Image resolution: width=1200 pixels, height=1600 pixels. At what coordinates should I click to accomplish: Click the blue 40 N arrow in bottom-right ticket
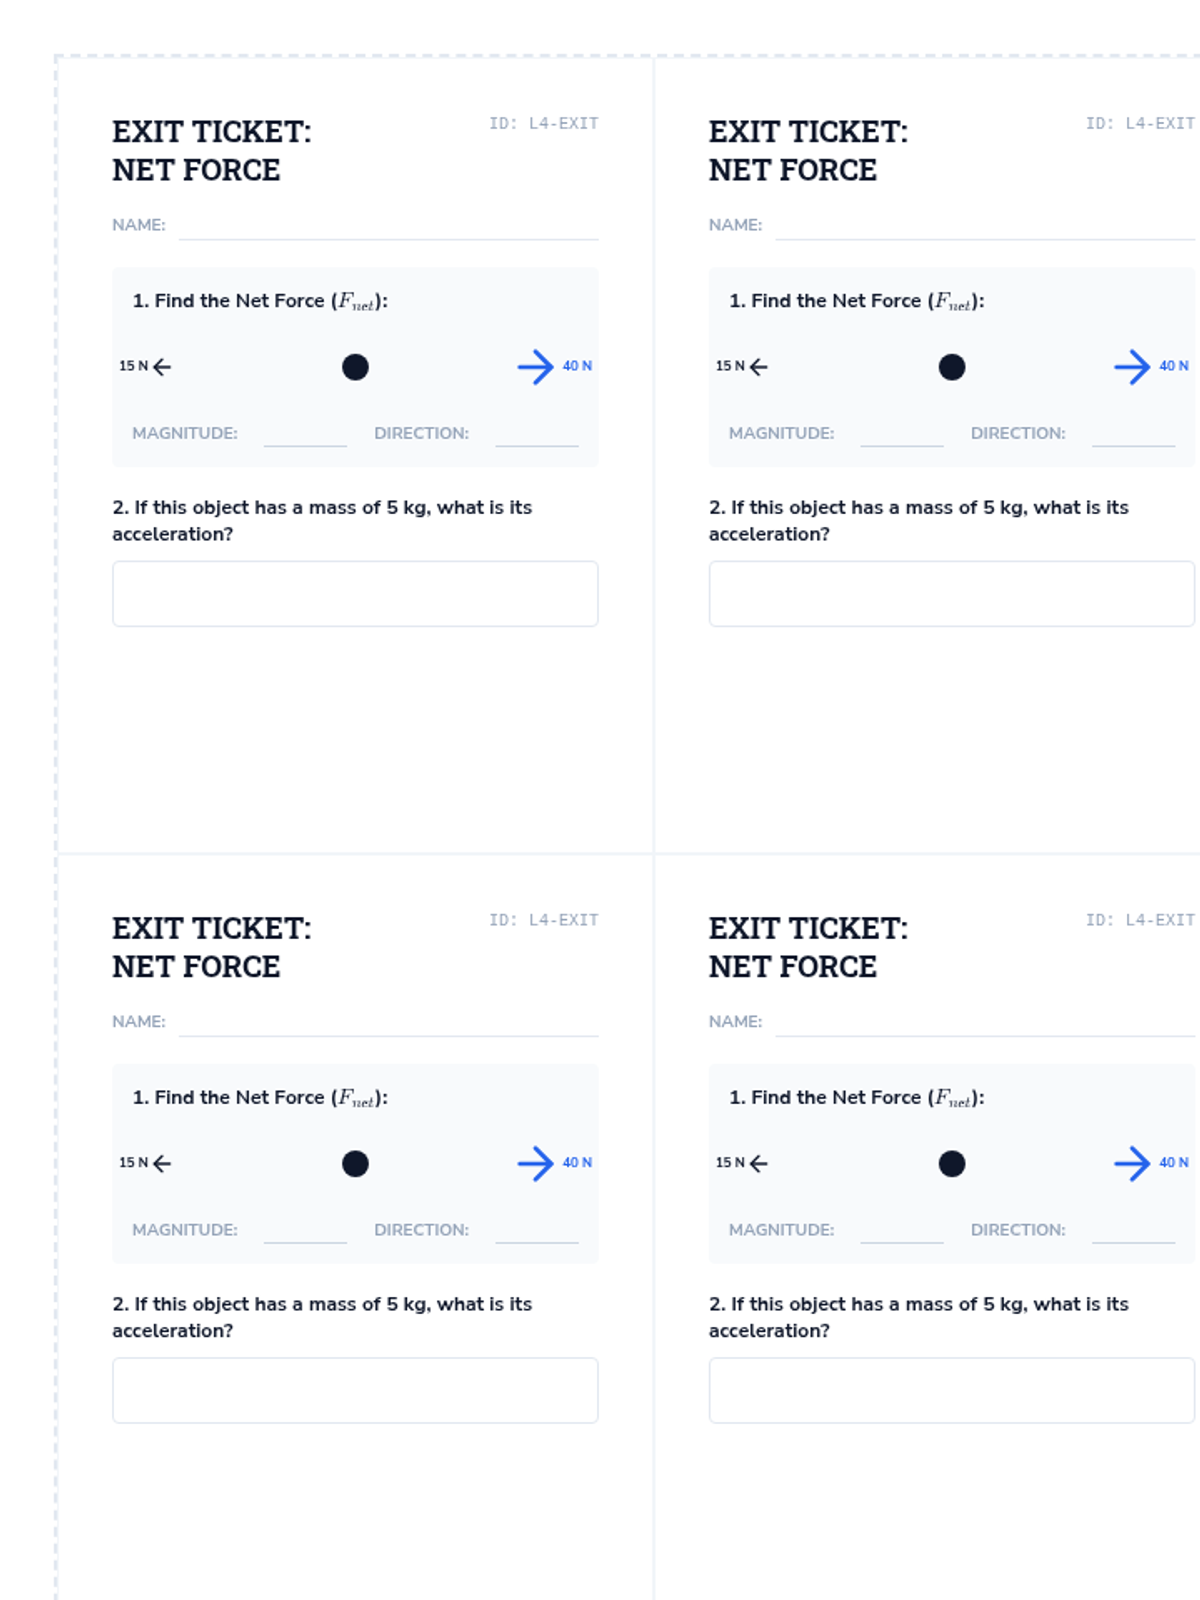[1132, 1163]
